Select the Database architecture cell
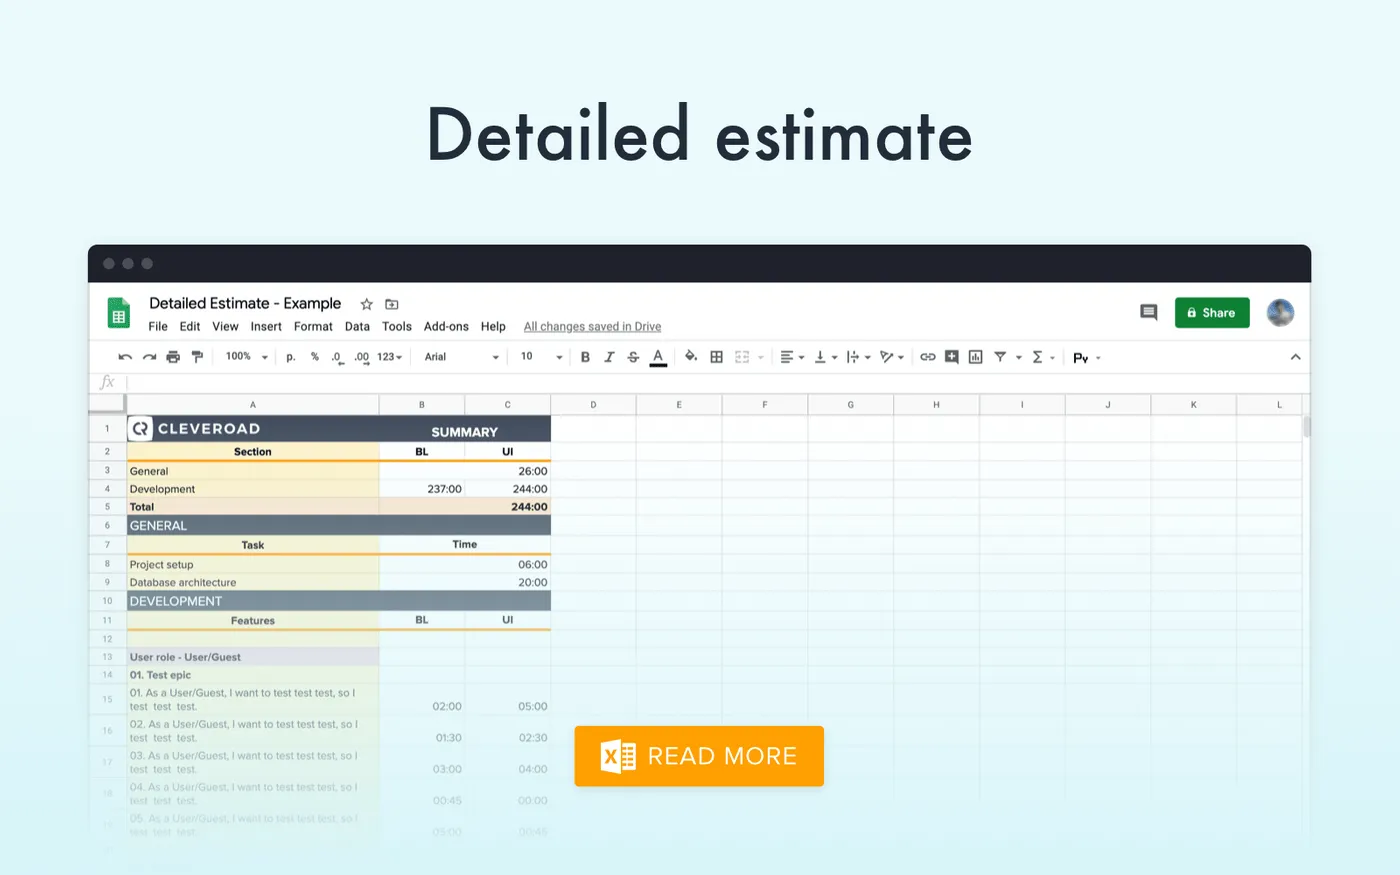 click(253, 582)
